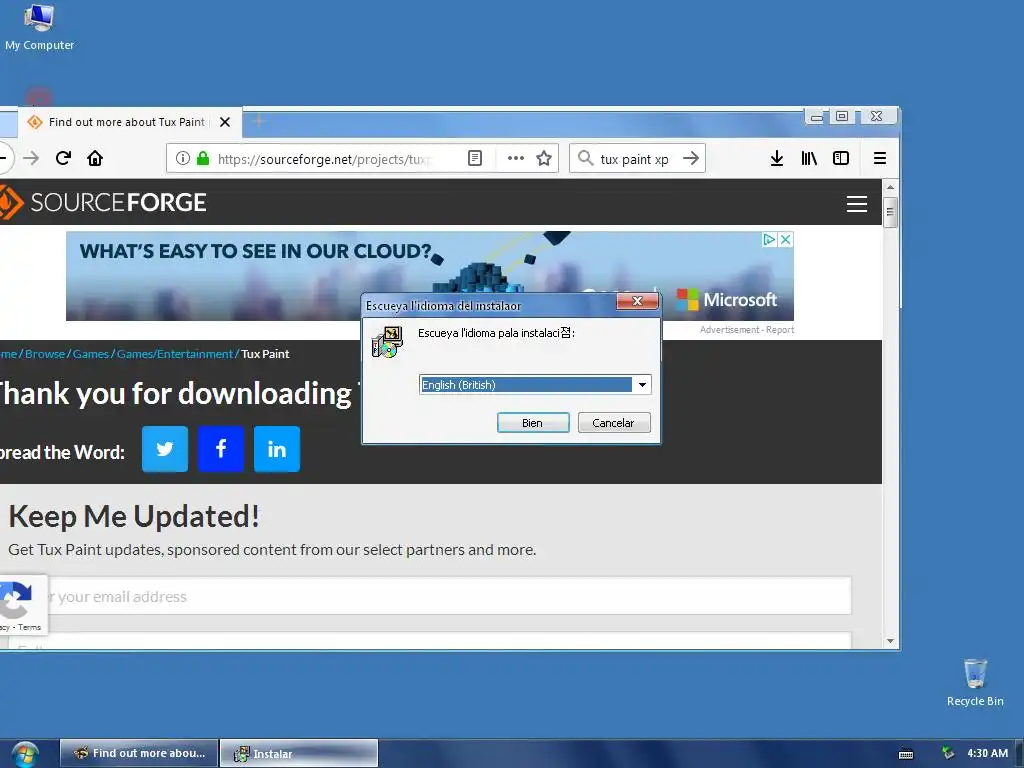Click the 'Keep Me Updated!' heading
The width and height of the screenshot is (1024, 768).
tap(134, 516)
